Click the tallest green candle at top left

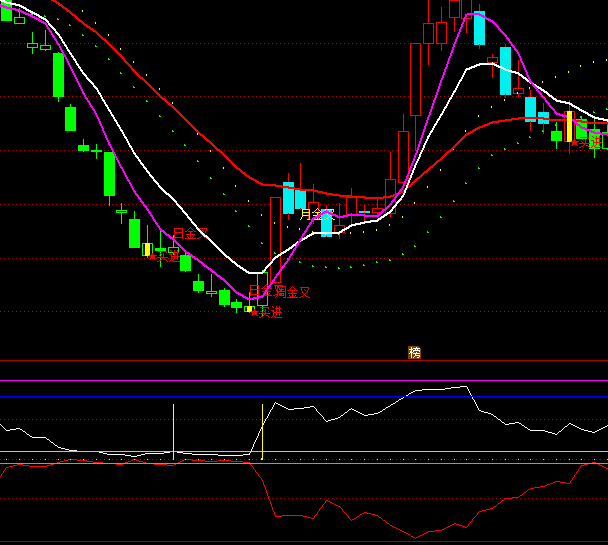point(58,74)
